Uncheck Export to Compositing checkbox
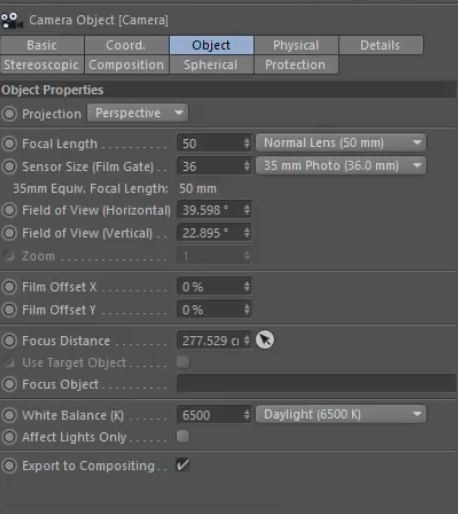Viewport: 458px width, 514px height. 183,465
